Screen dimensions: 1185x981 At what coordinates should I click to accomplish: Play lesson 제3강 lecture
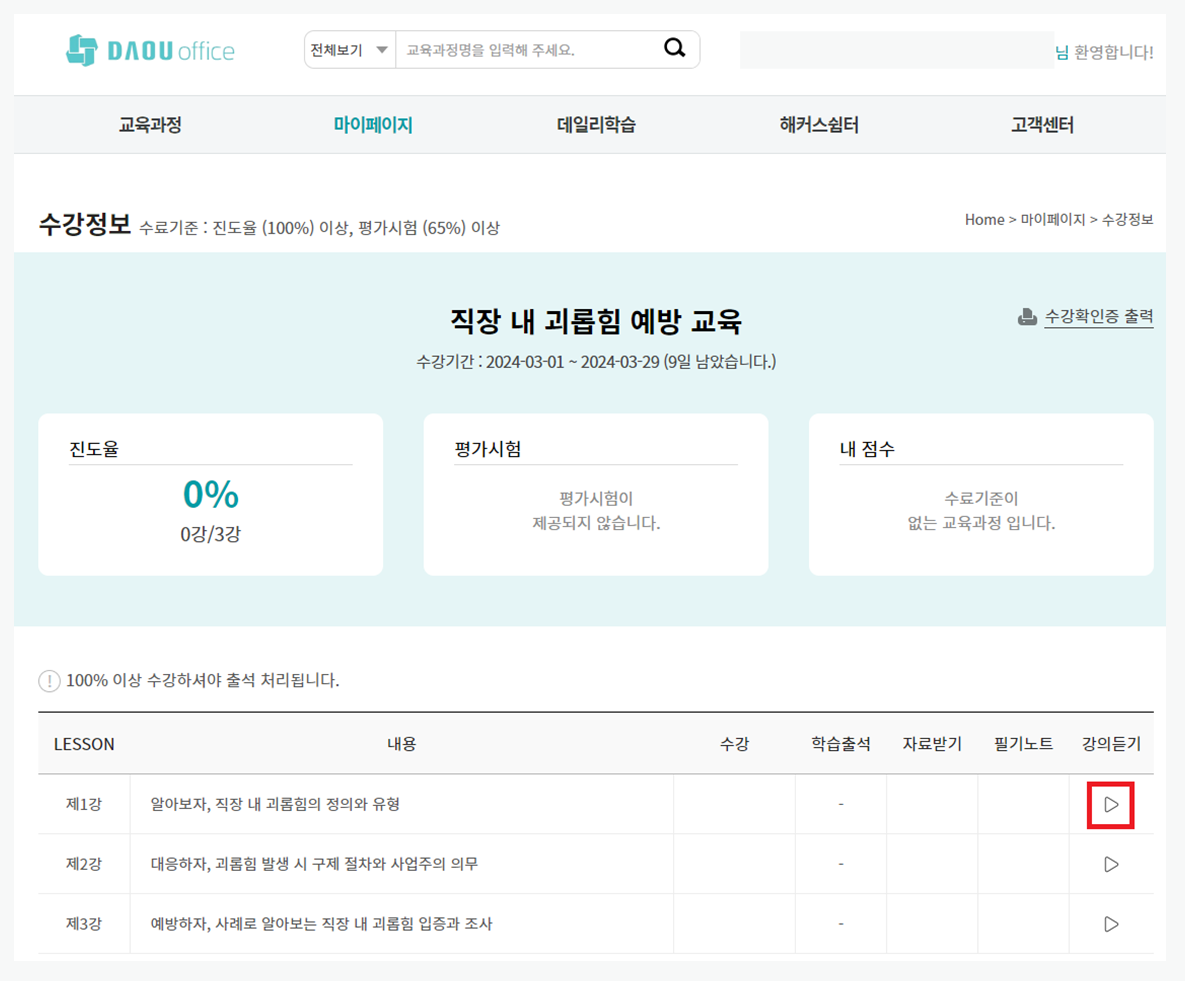click(1110, 924)
